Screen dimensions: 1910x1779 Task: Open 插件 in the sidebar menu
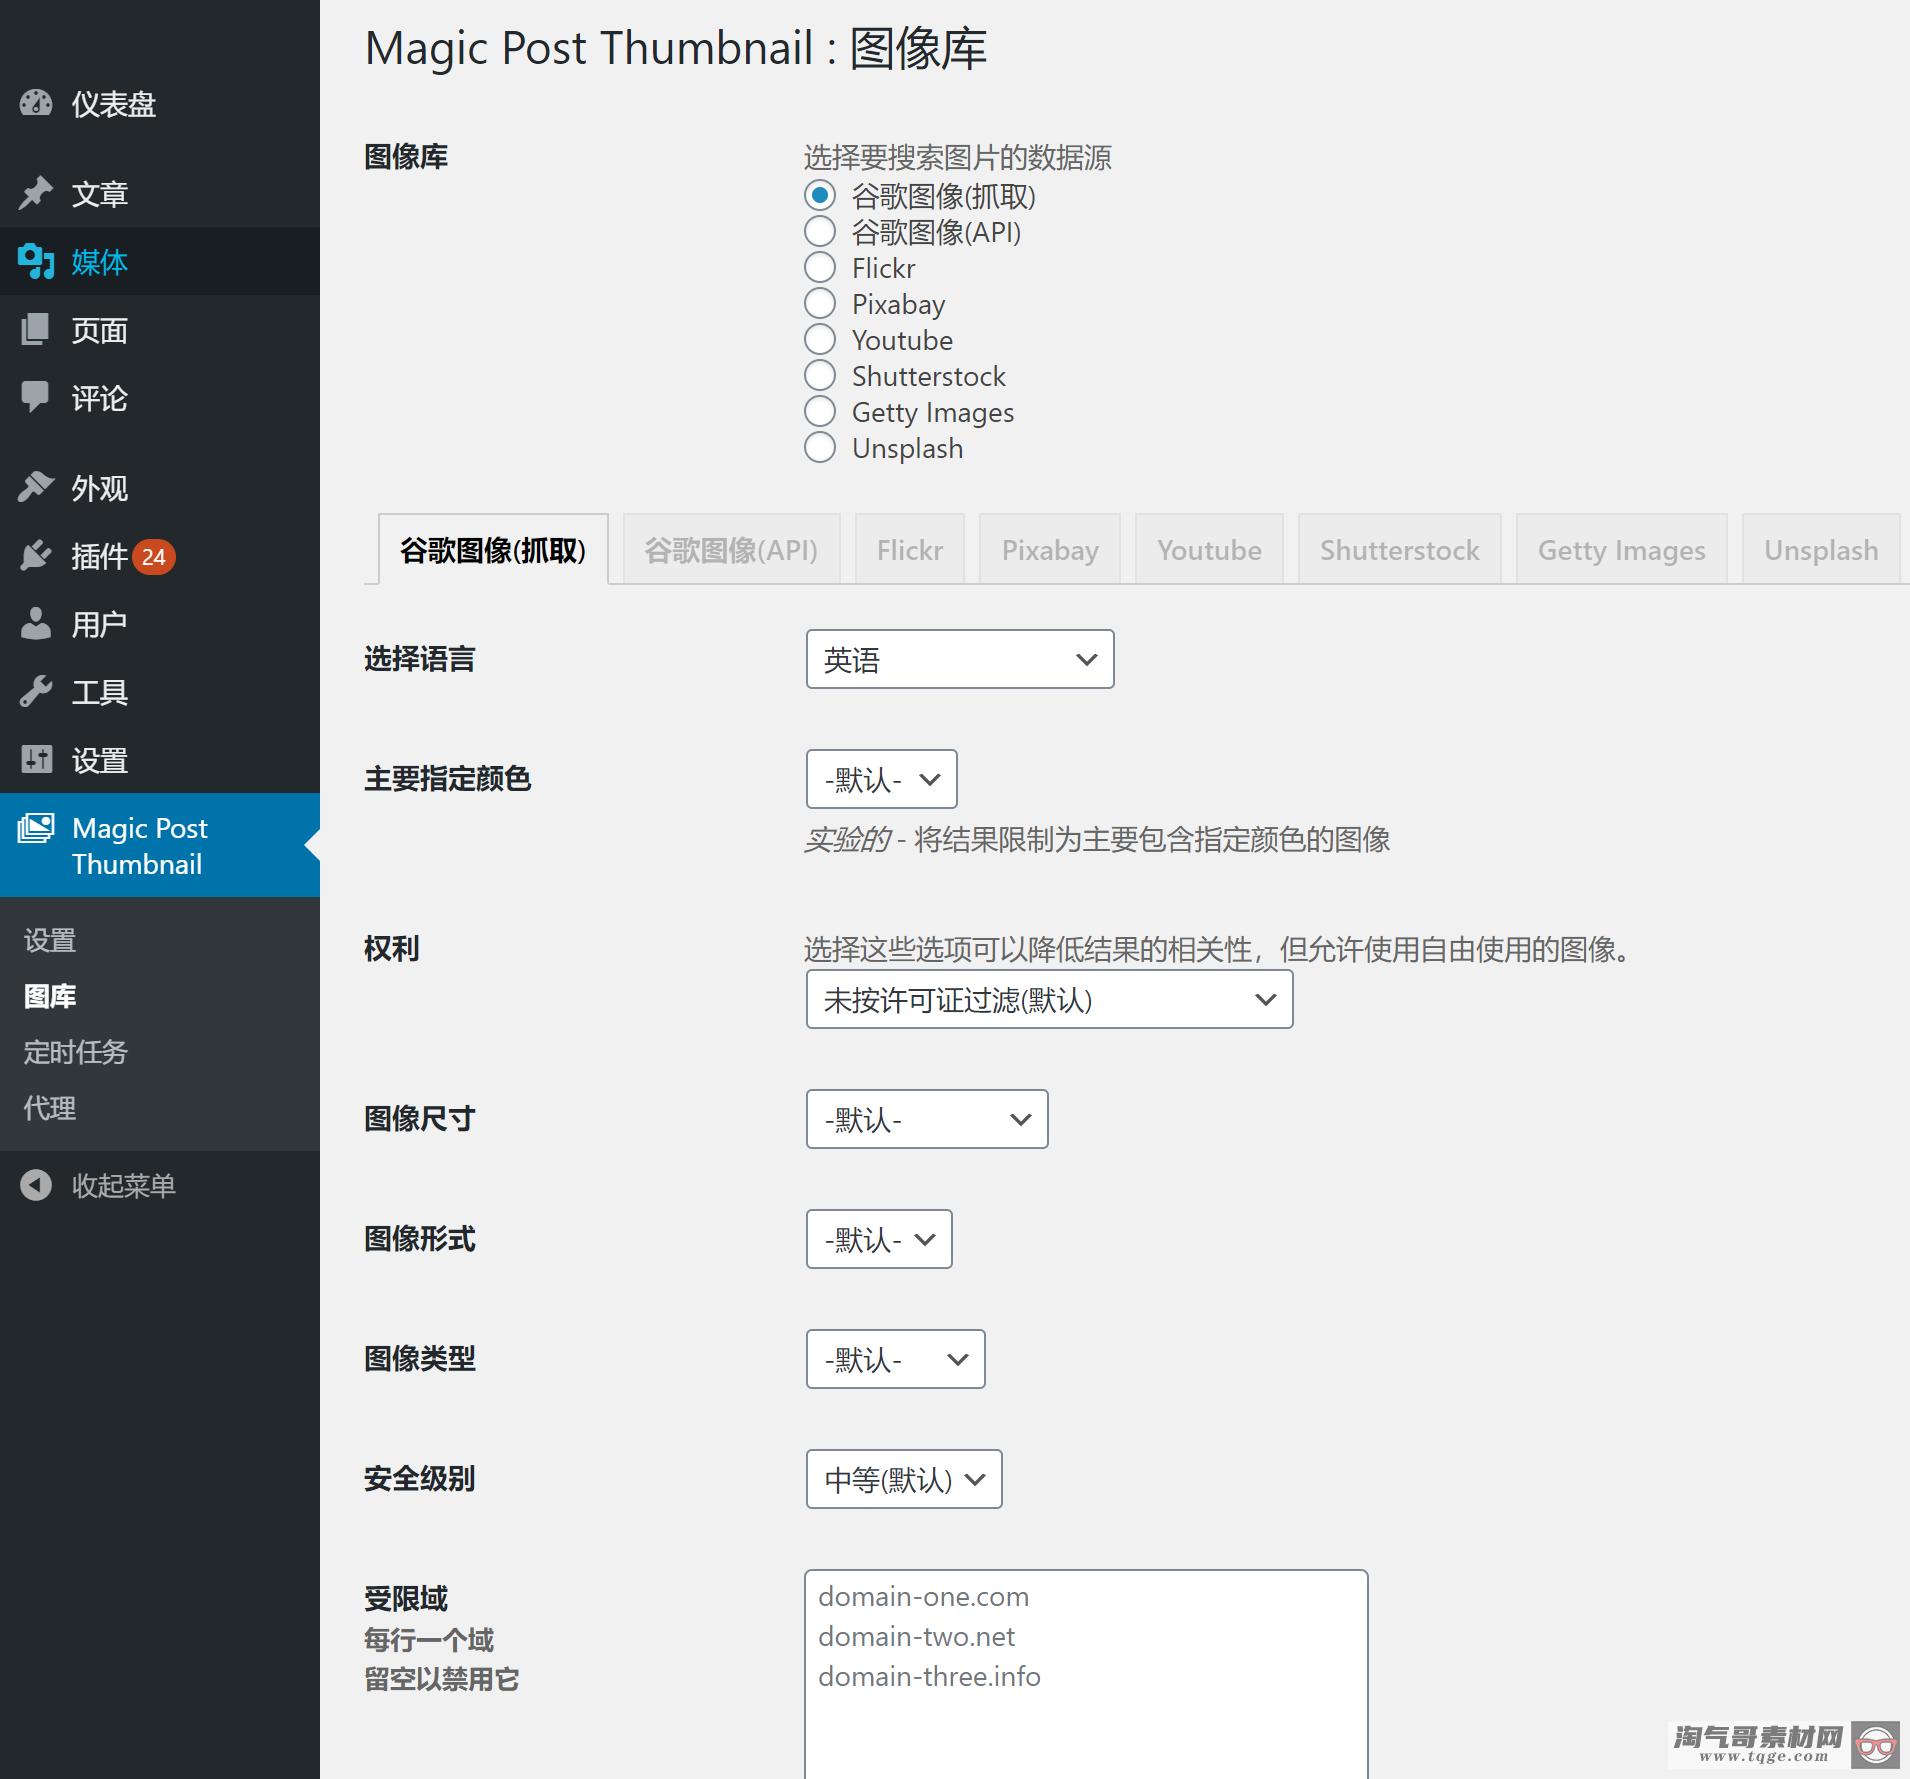[160, 555]
